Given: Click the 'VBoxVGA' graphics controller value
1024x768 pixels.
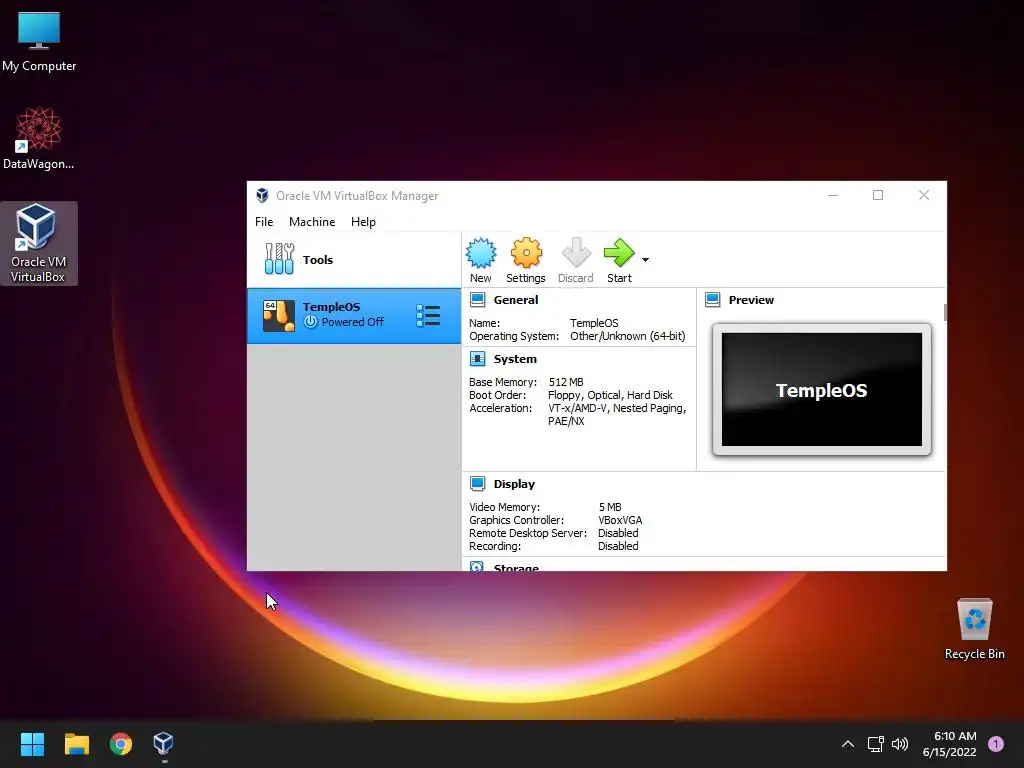Looking at the screenshot, I should pos(620,520).
